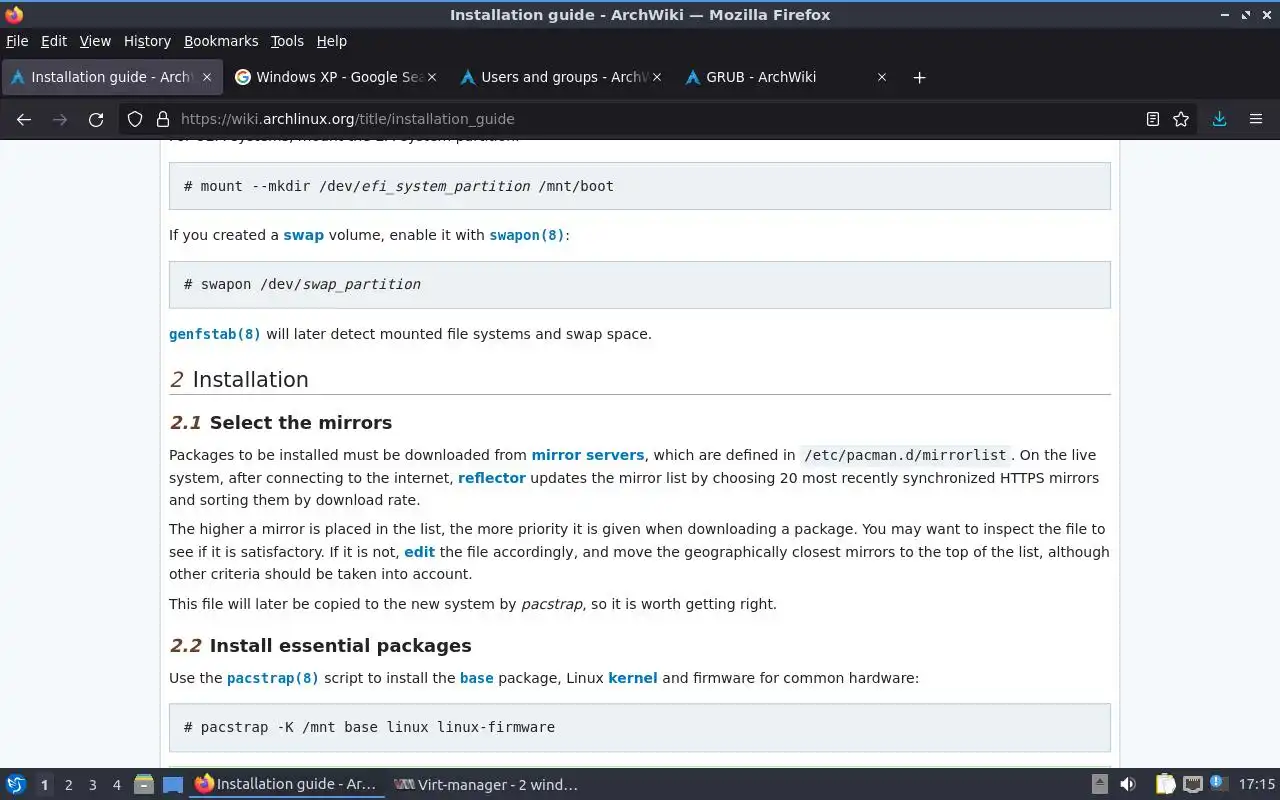Open a new tab with plus button
Image resolution: width=1280 pixels, height=800 pixels.
click(919, 77)
